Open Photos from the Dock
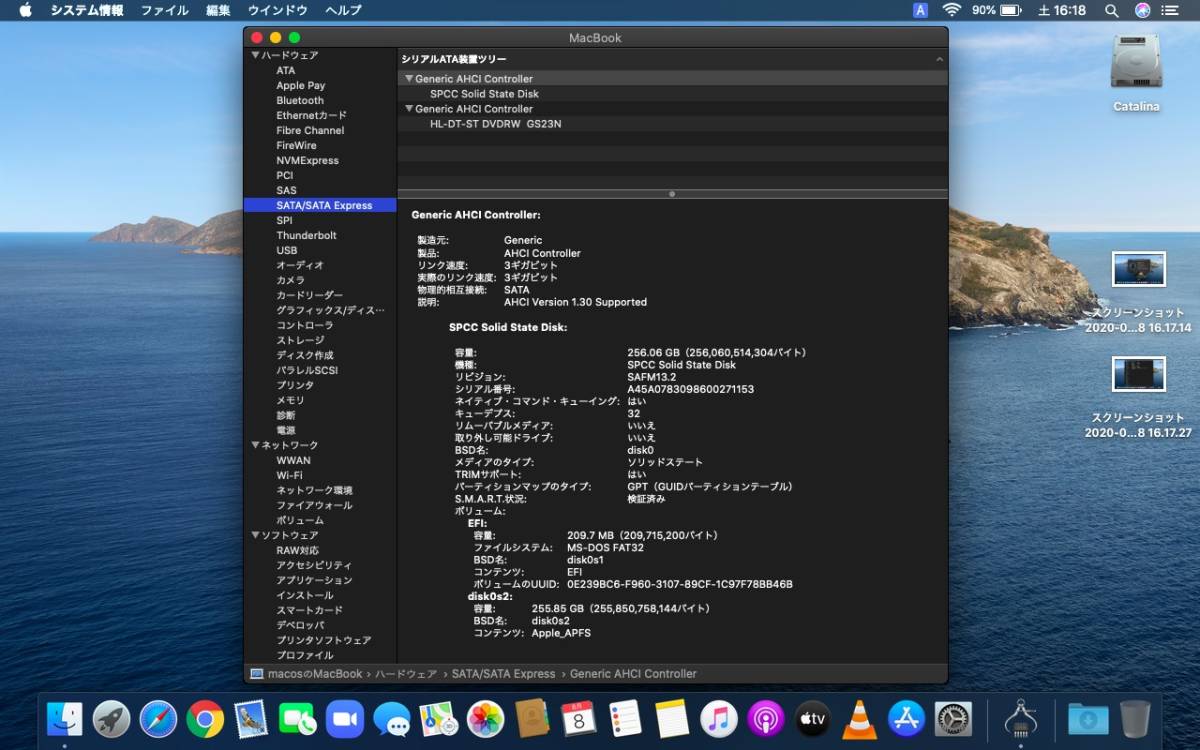Screen dimensions: 1200x750 coord(485,718)
